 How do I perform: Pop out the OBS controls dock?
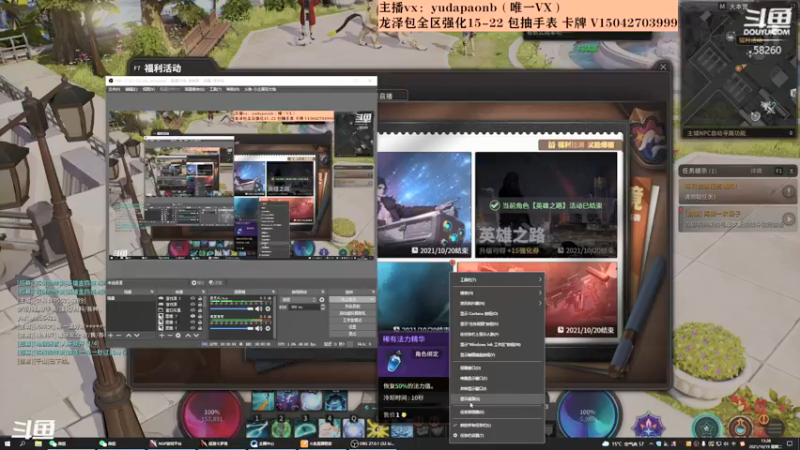point(373,292)
